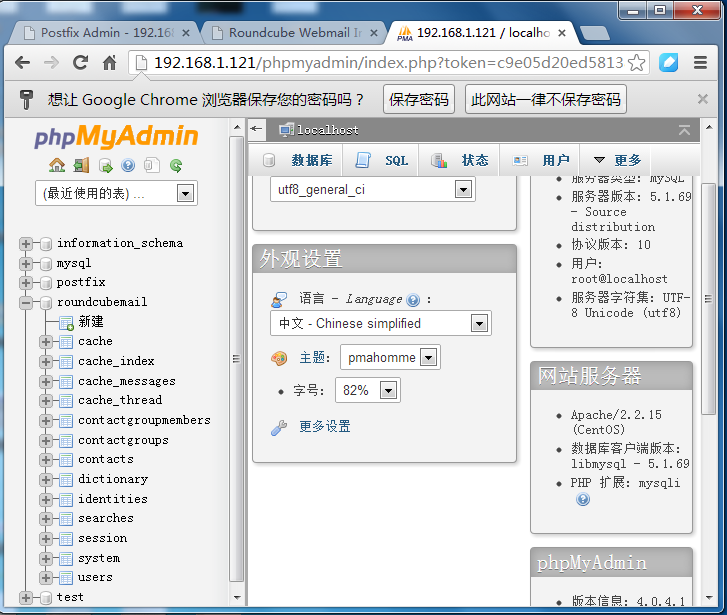The width and height of the screenshot is (727, 615).
Task: Open the query window icon
Action: [105, 165]
